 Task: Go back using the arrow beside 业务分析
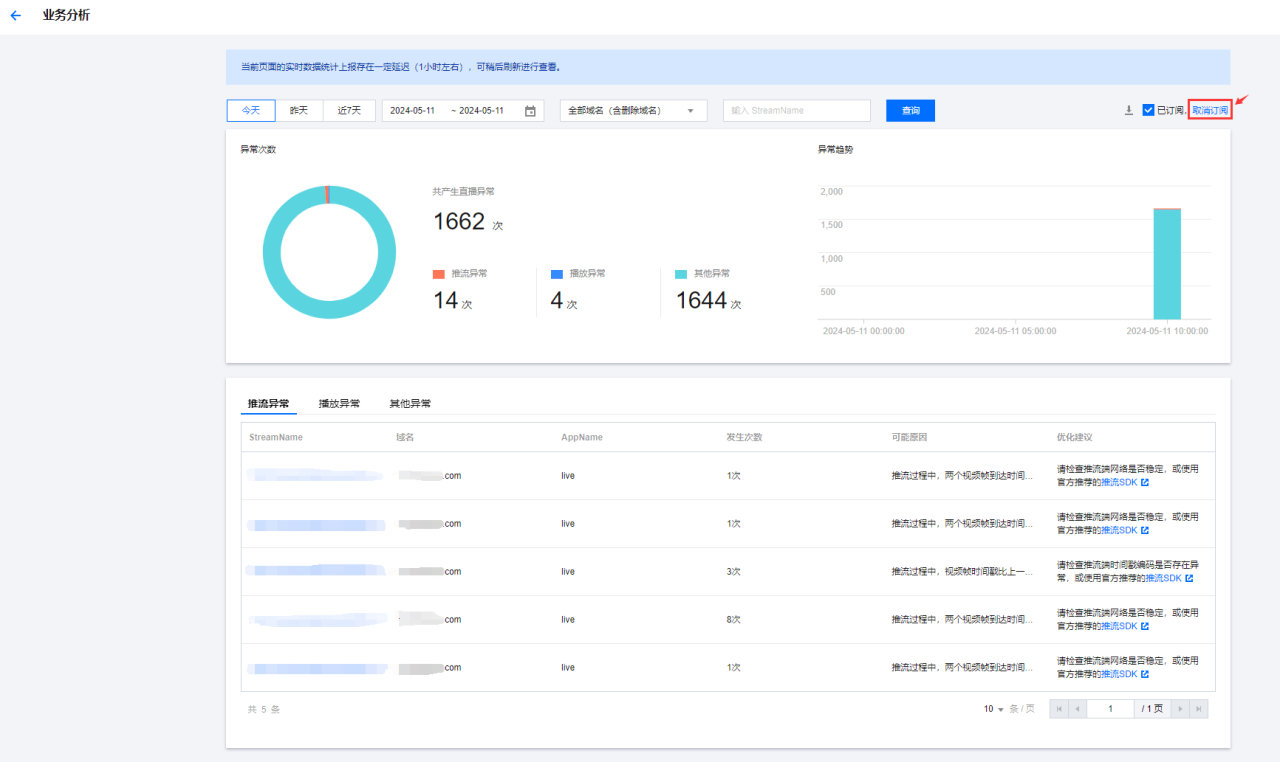(x=15, y=16)
